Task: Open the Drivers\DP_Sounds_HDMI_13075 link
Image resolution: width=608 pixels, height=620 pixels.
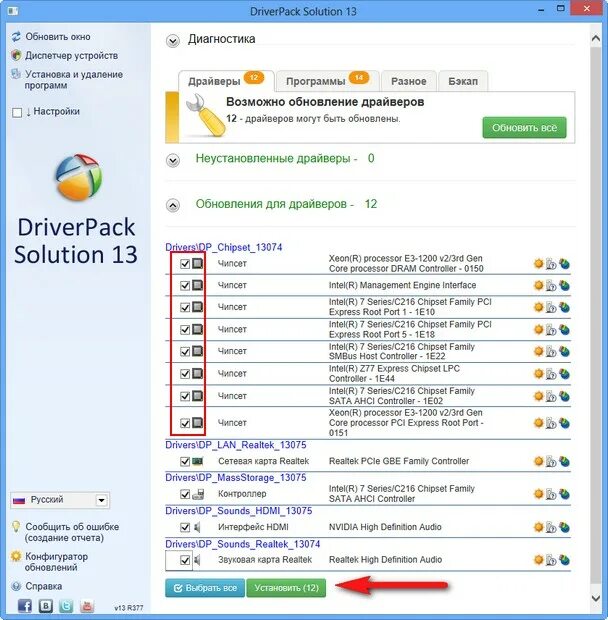Action: [239, 510]
